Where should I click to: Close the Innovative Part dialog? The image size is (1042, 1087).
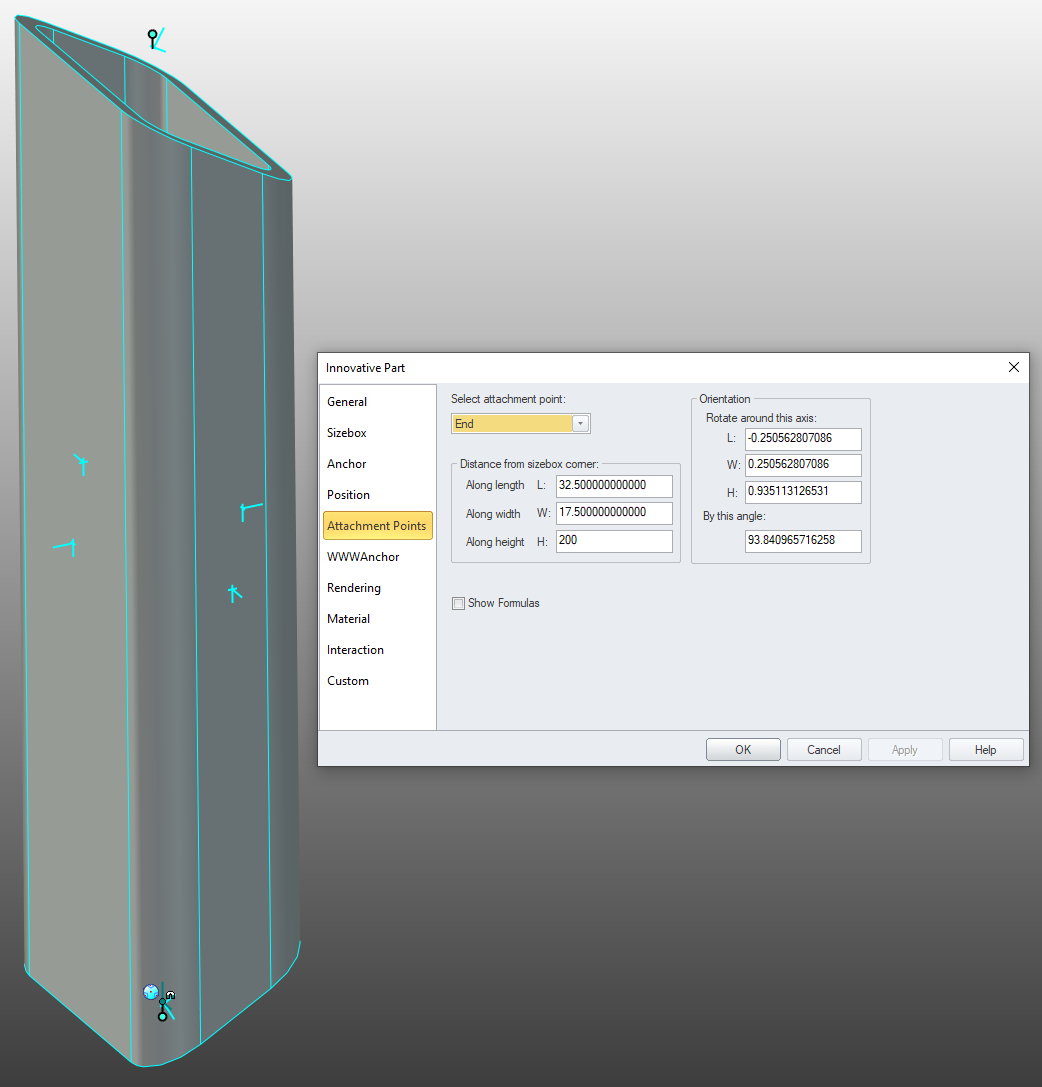point(1014,367)
